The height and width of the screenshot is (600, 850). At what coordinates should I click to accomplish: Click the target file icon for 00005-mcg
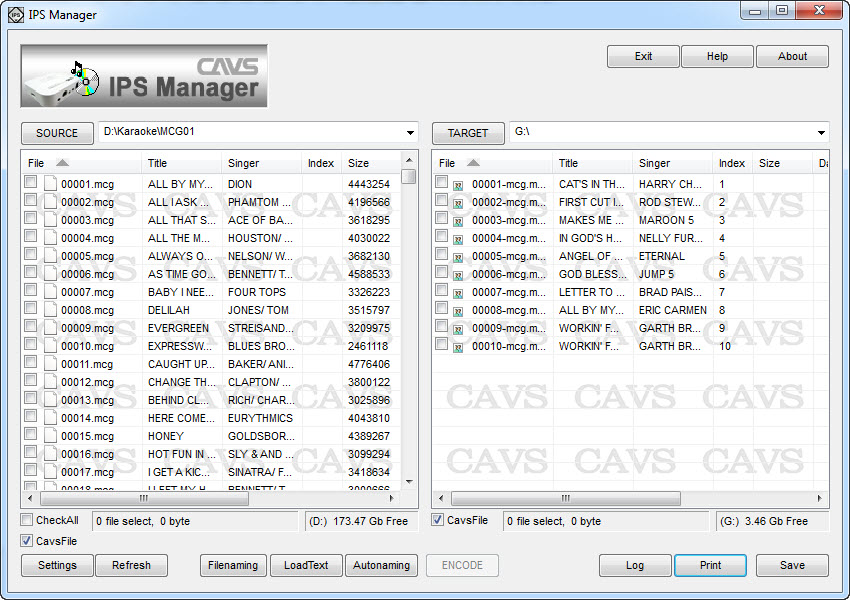click(x=459, y=257)
